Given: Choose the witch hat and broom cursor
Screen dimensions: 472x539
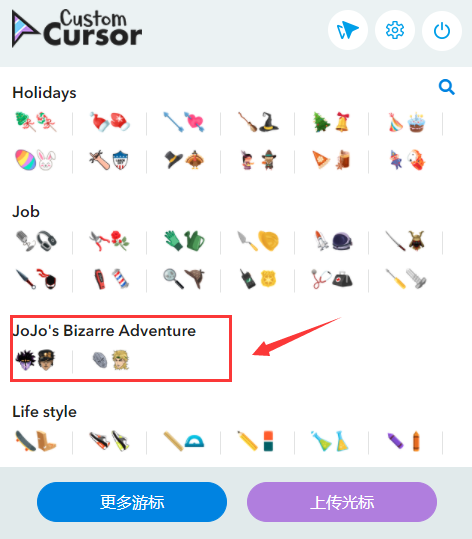Looking at the screenshot, I should click(258, 122).
